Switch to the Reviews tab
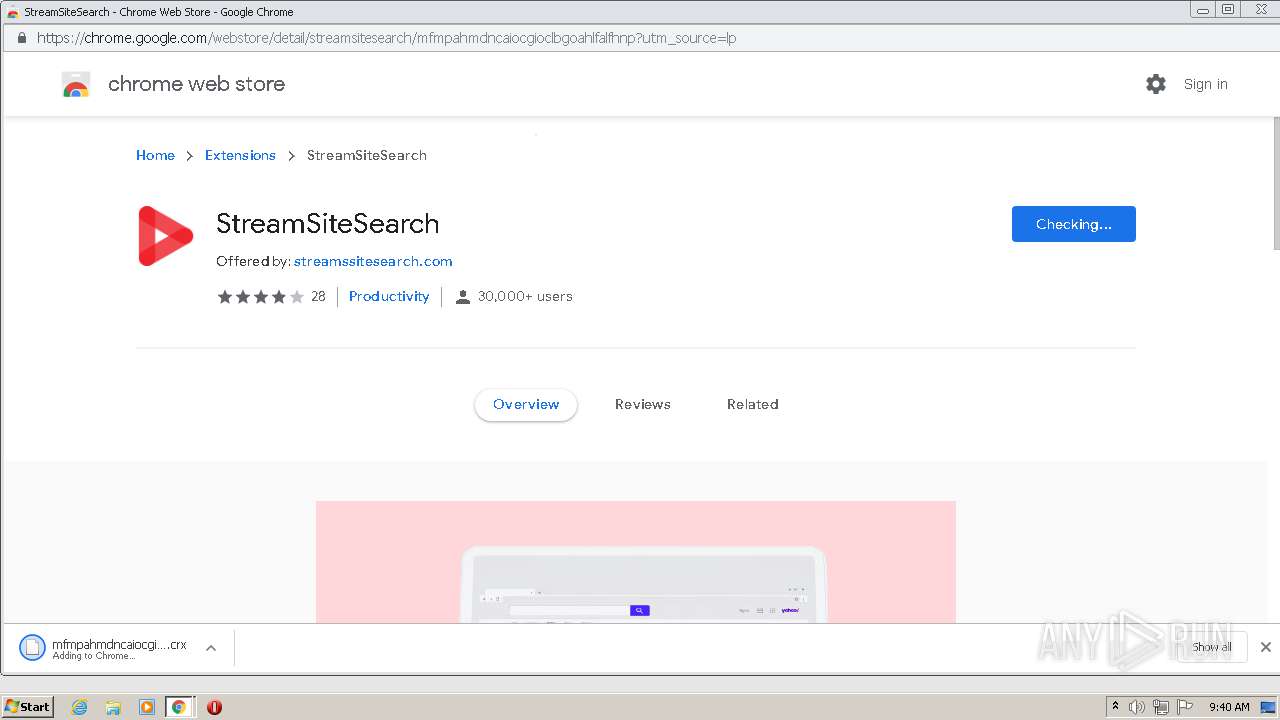This screenshot has height=720, width=1280. (643, 404)
